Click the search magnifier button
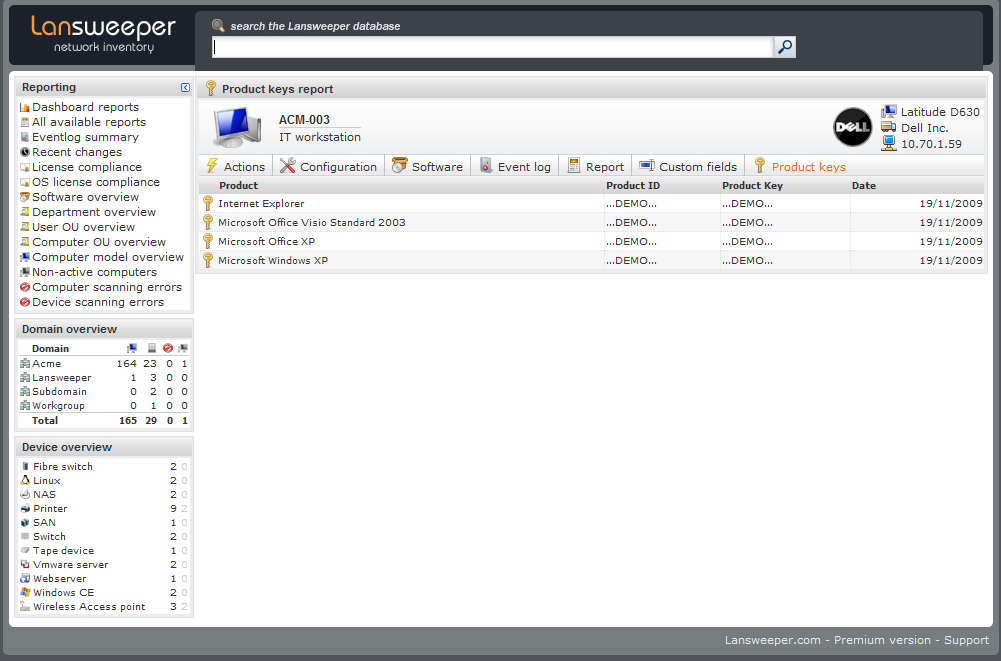The width and height of the screenshot is (1001, 661). point(785,47)
